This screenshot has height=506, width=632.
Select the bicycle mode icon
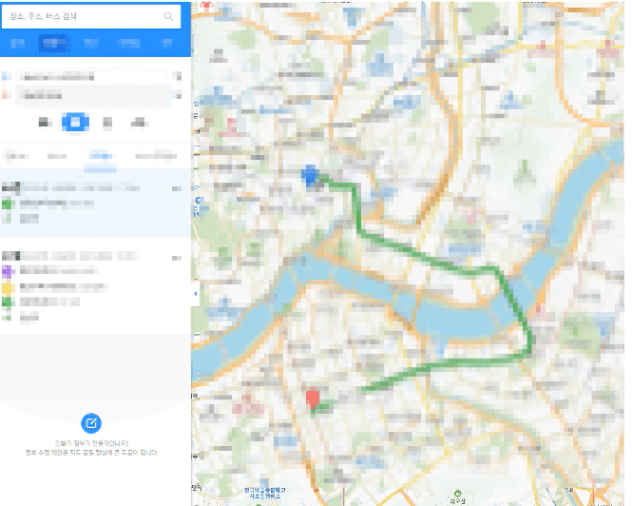pos(139,122)
